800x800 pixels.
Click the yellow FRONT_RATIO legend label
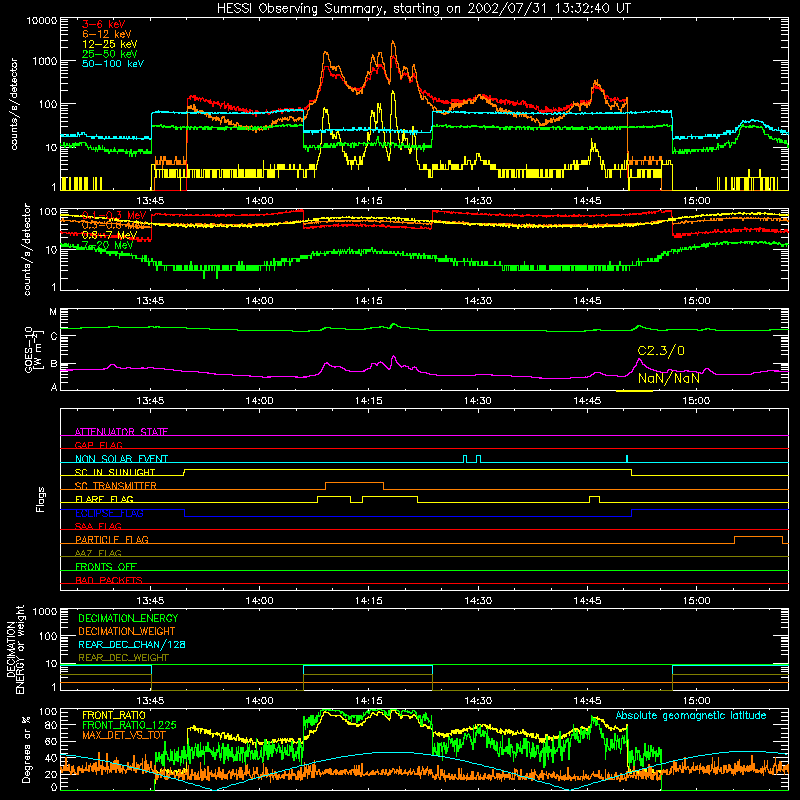[x=114, y=715]
